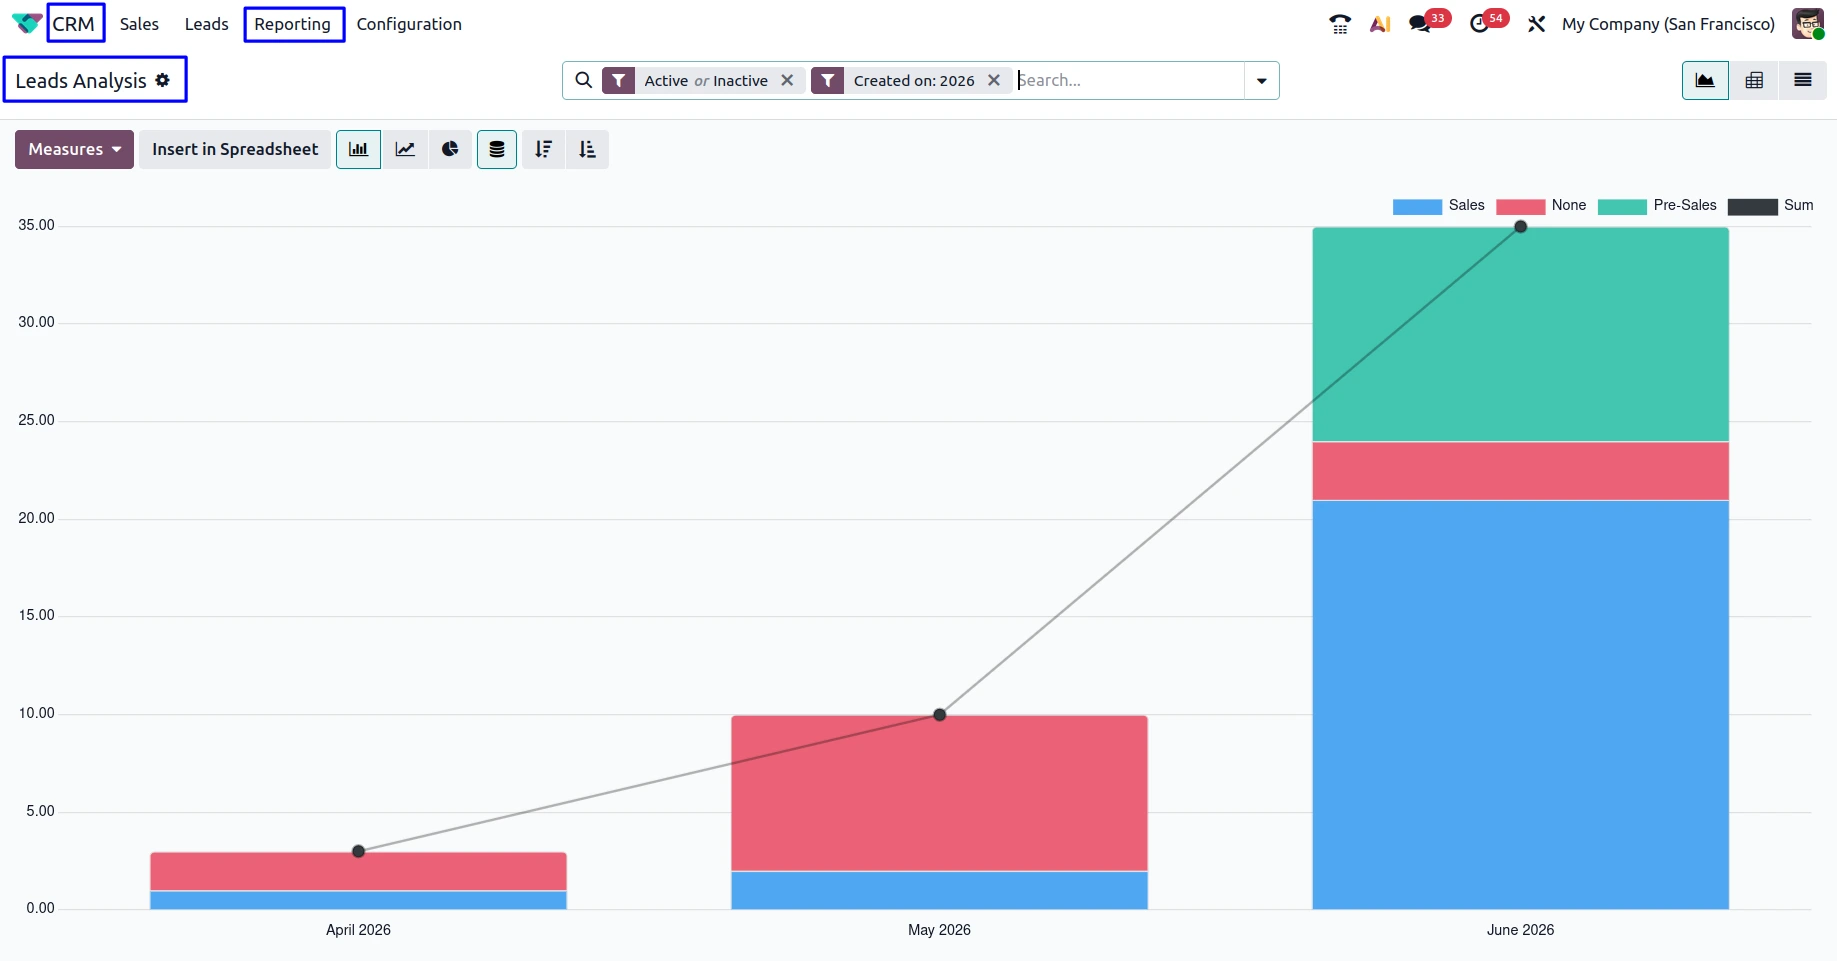1837x961 pixels.
Task: Click the Sum data point for April 2026
Action: point(358,851)
